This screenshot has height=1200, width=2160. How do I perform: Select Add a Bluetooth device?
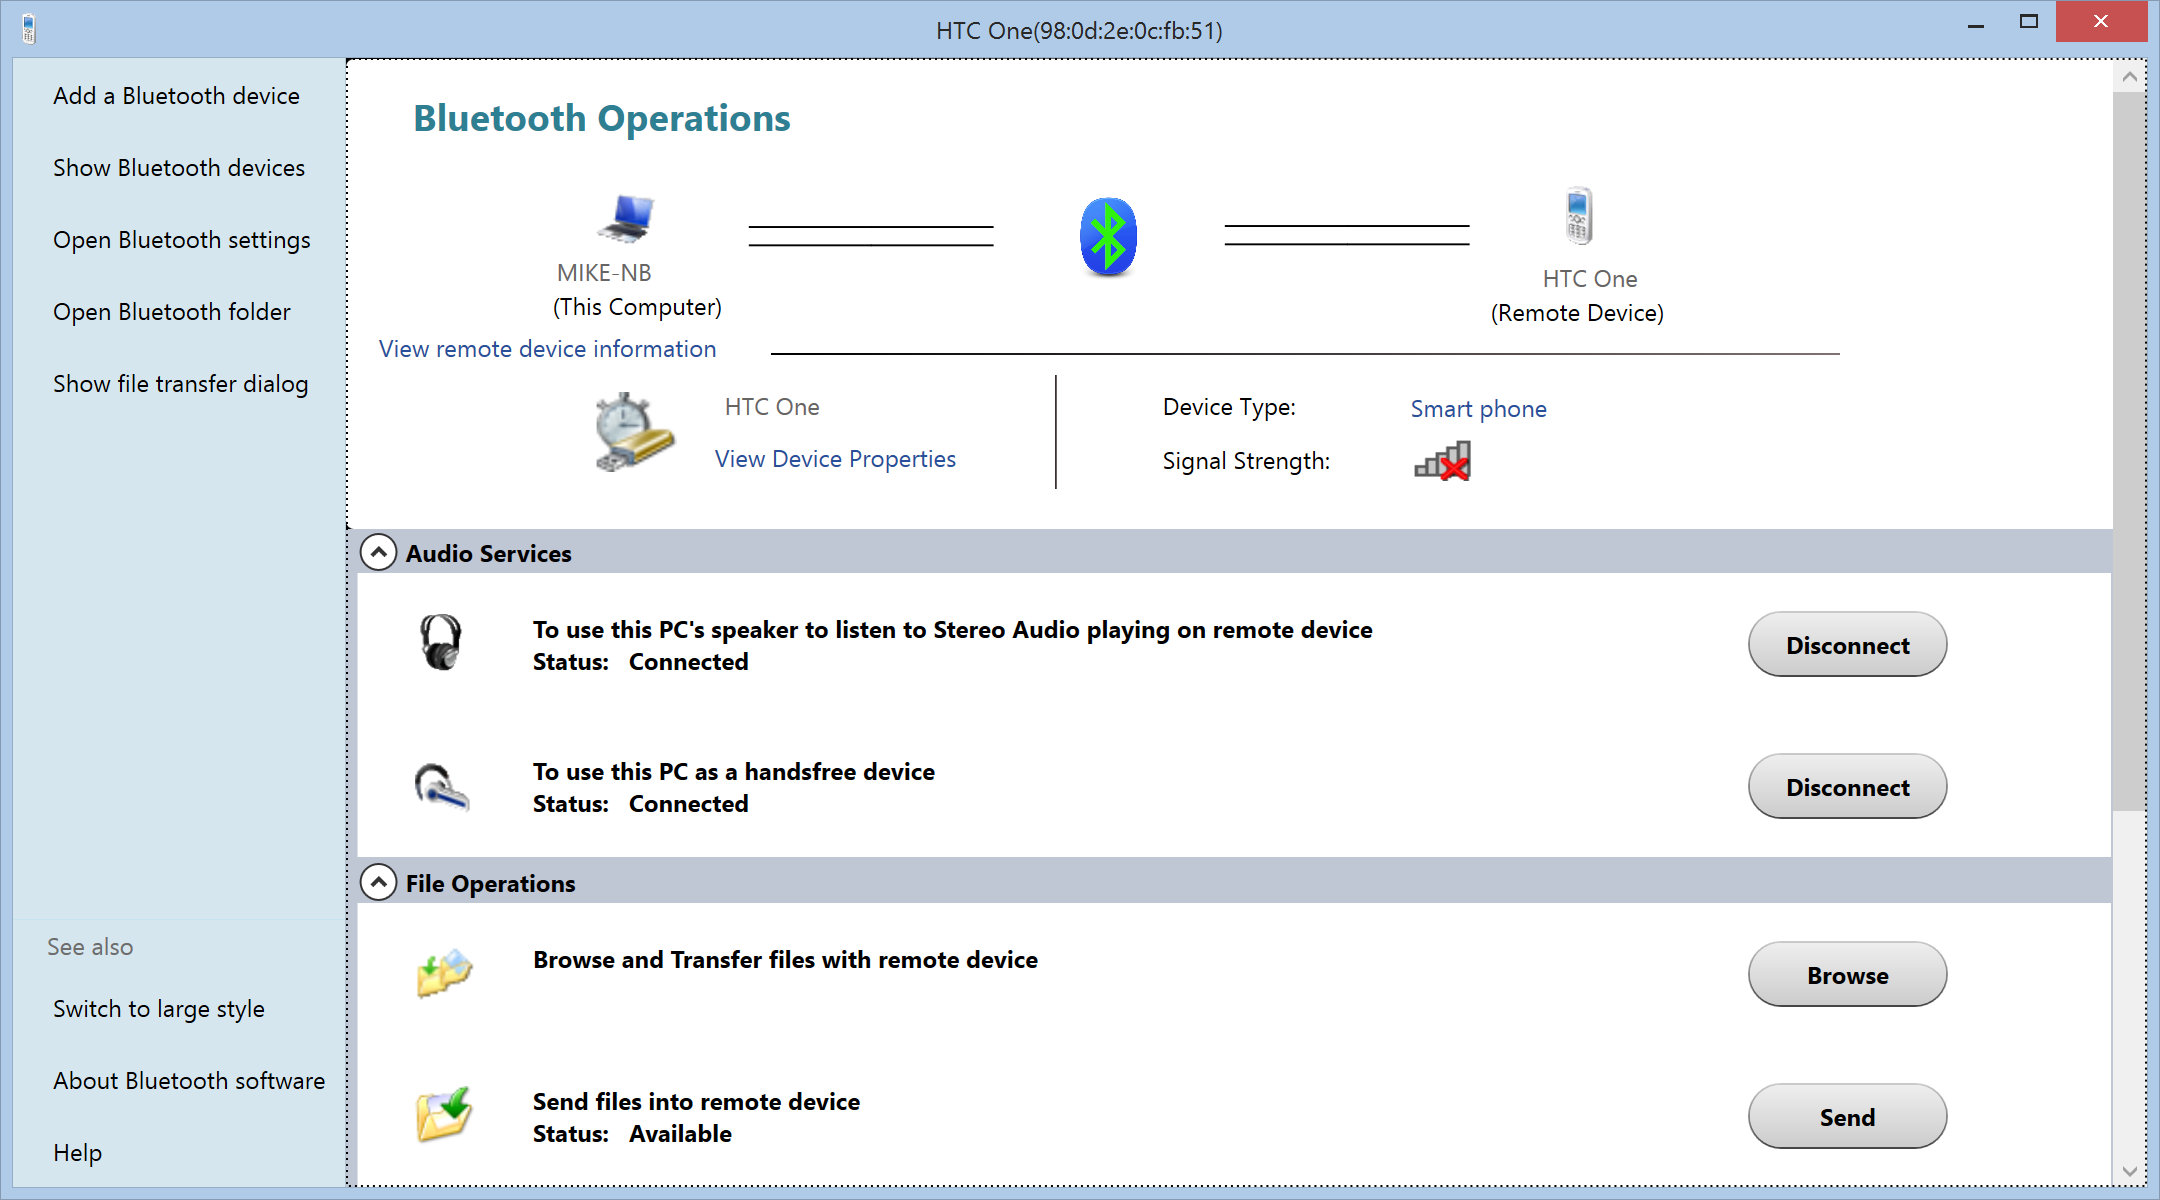click(176, 96)
